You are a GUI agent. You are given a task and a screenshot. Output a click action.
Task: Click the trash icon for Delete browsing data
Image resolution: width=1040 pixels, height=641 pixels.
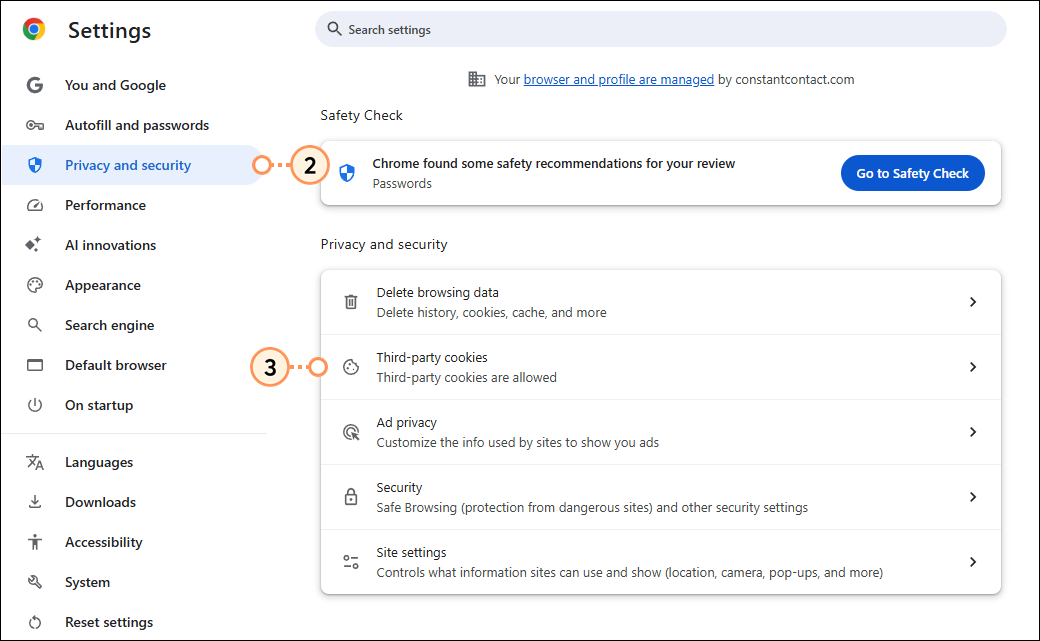pos(350,301)
